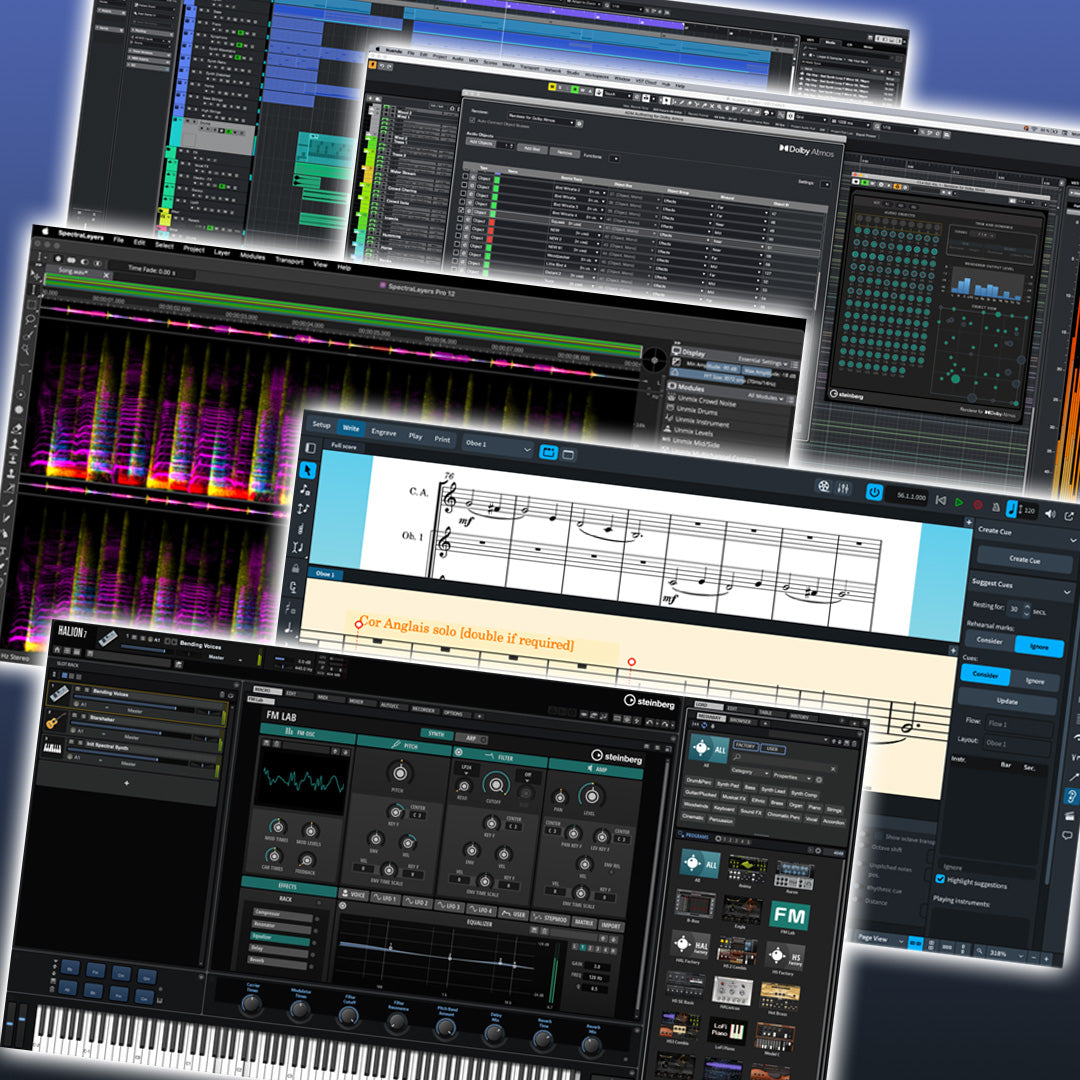1080x1080 pixels.
Task: Open the Dorico mixer icon
Action: (x=842, y=488)
